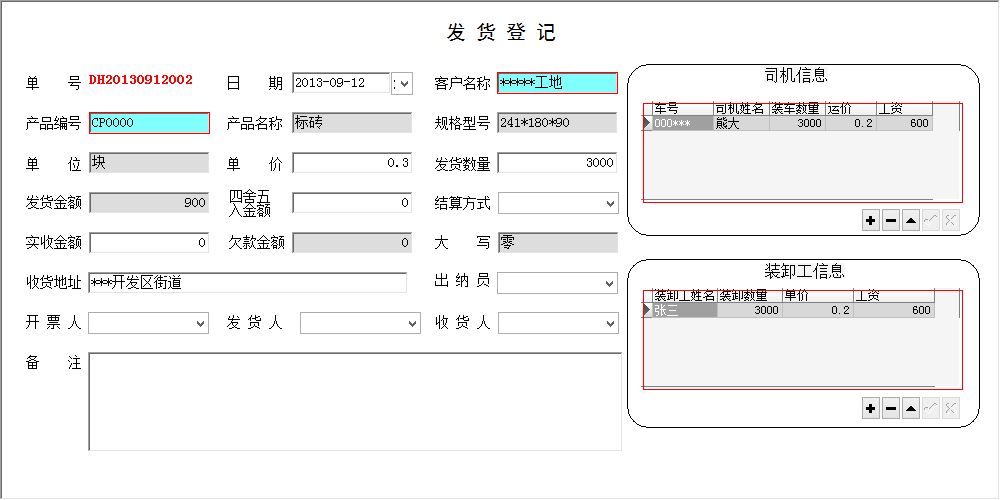Delete row with minus in 司机信息
Screen dimensions: 1000x500
click(891, 221)
